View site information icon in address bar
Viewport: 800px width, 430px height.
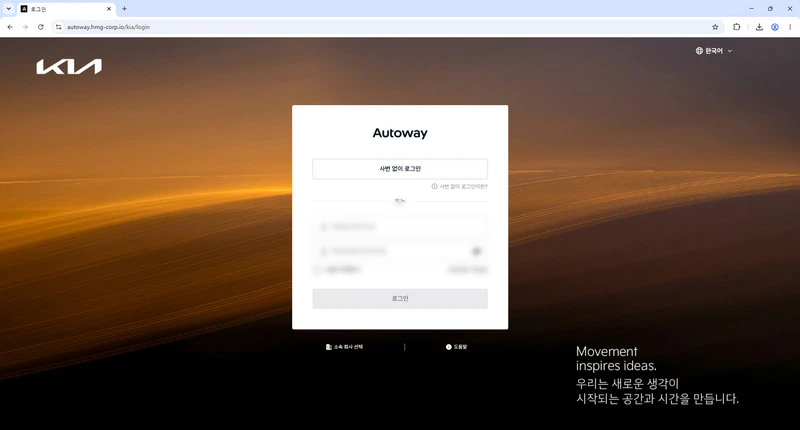tap(59, 27)
